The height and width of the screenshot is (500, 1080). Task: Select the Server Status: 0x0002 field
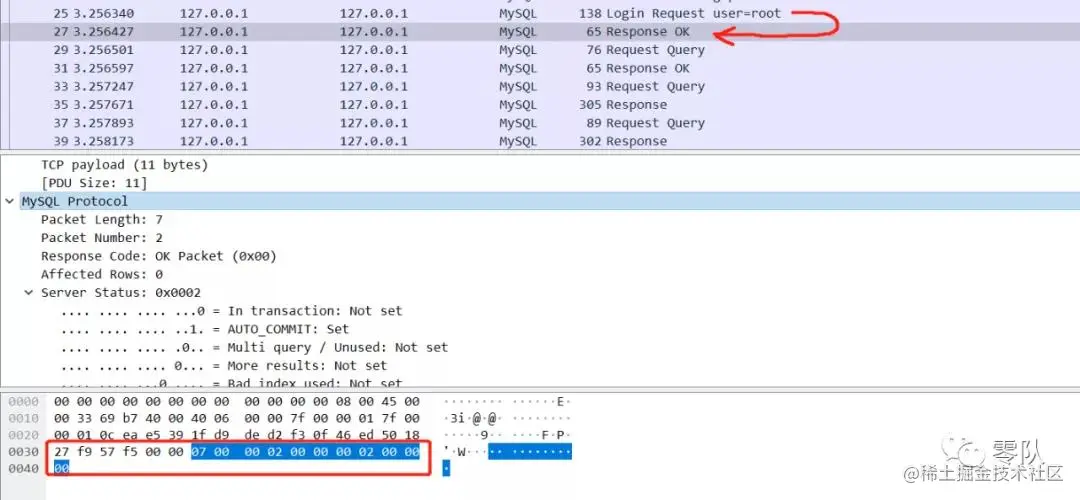point(121,293)
